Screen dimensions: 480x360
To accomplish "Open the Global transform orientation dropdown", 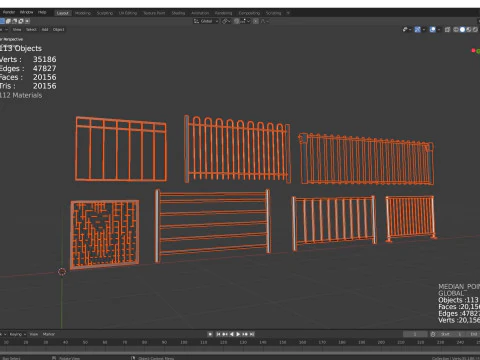I will coord(206,21).
